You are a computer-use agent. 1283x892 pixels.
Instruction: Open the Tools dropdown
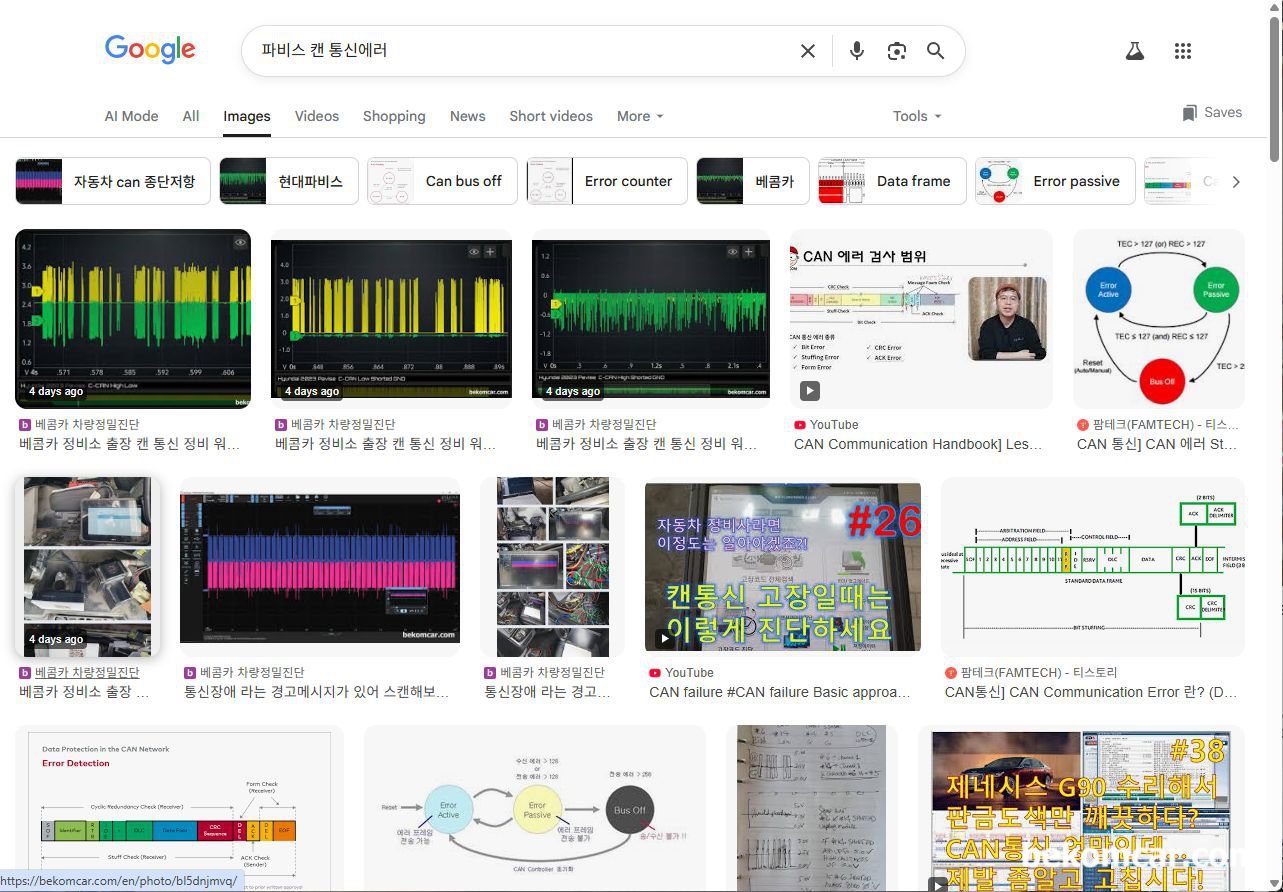coord(915,116)
